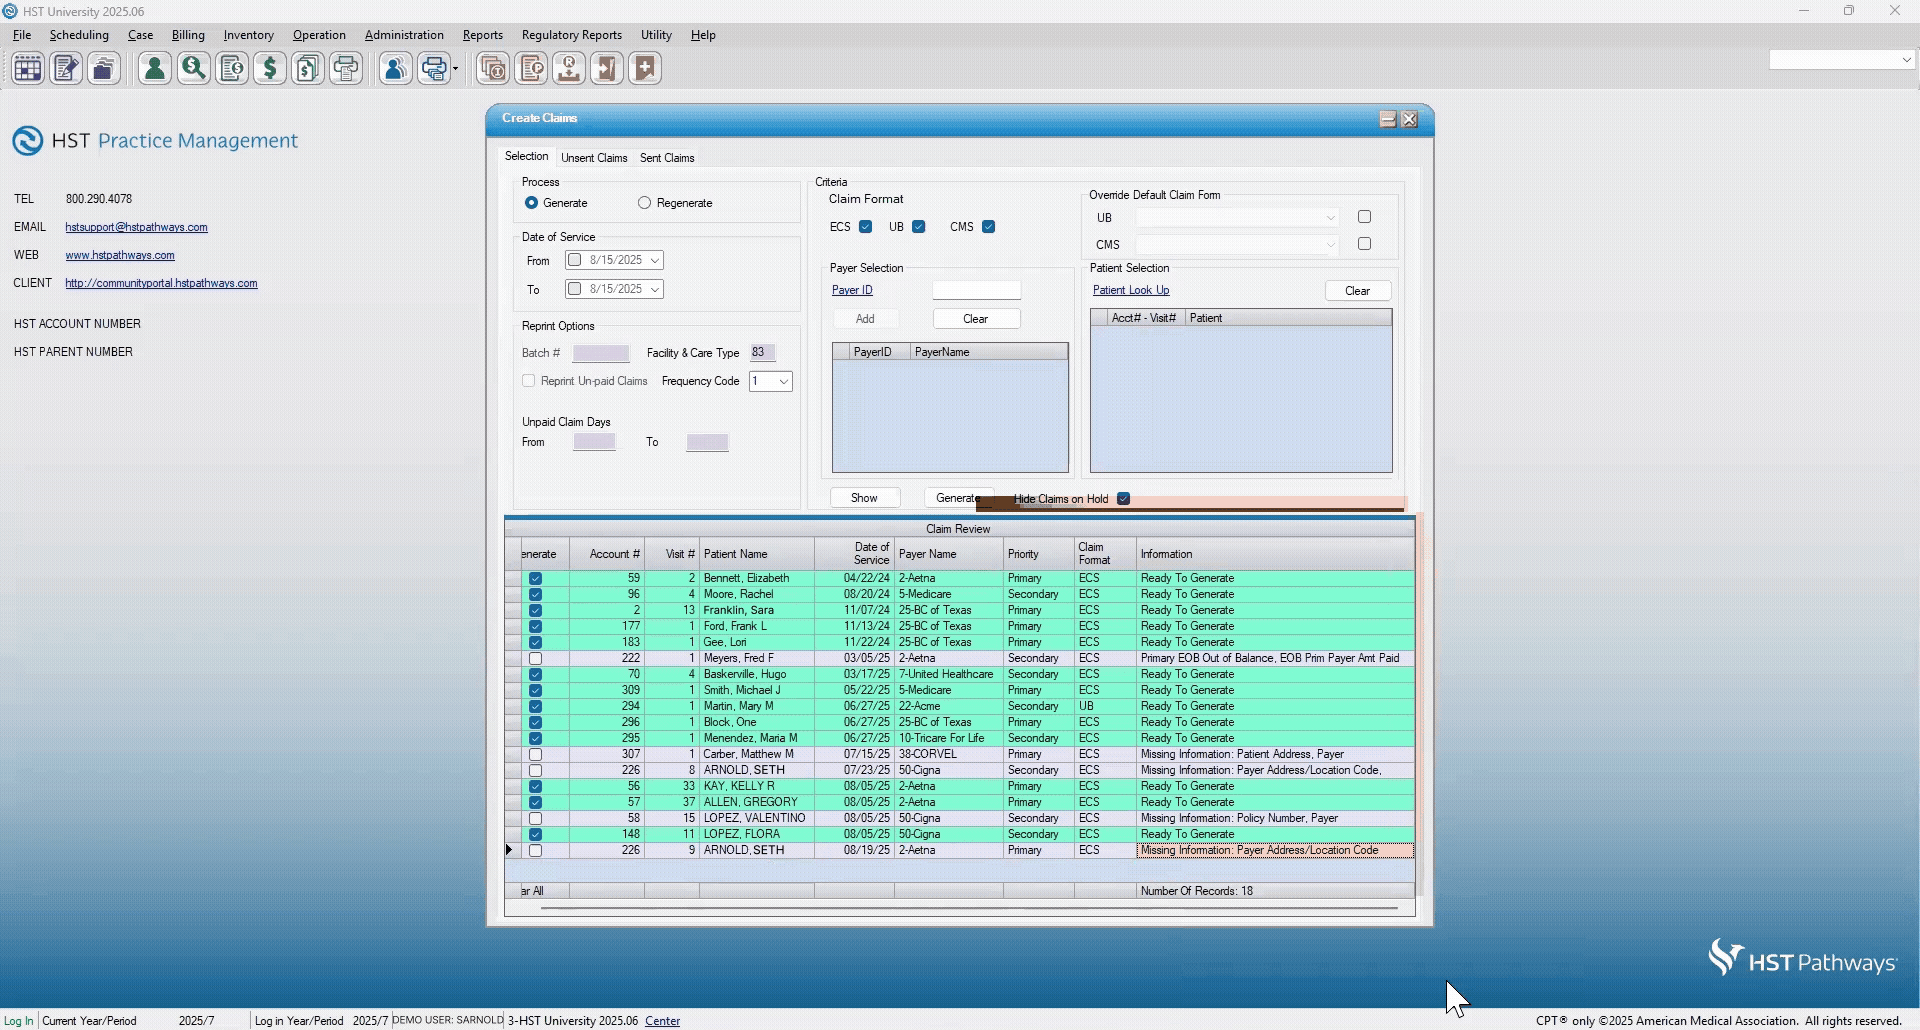This screenshot has width=1920, height=1030.
Task: Click the Generate button beside Show
Action: [958, 498]
